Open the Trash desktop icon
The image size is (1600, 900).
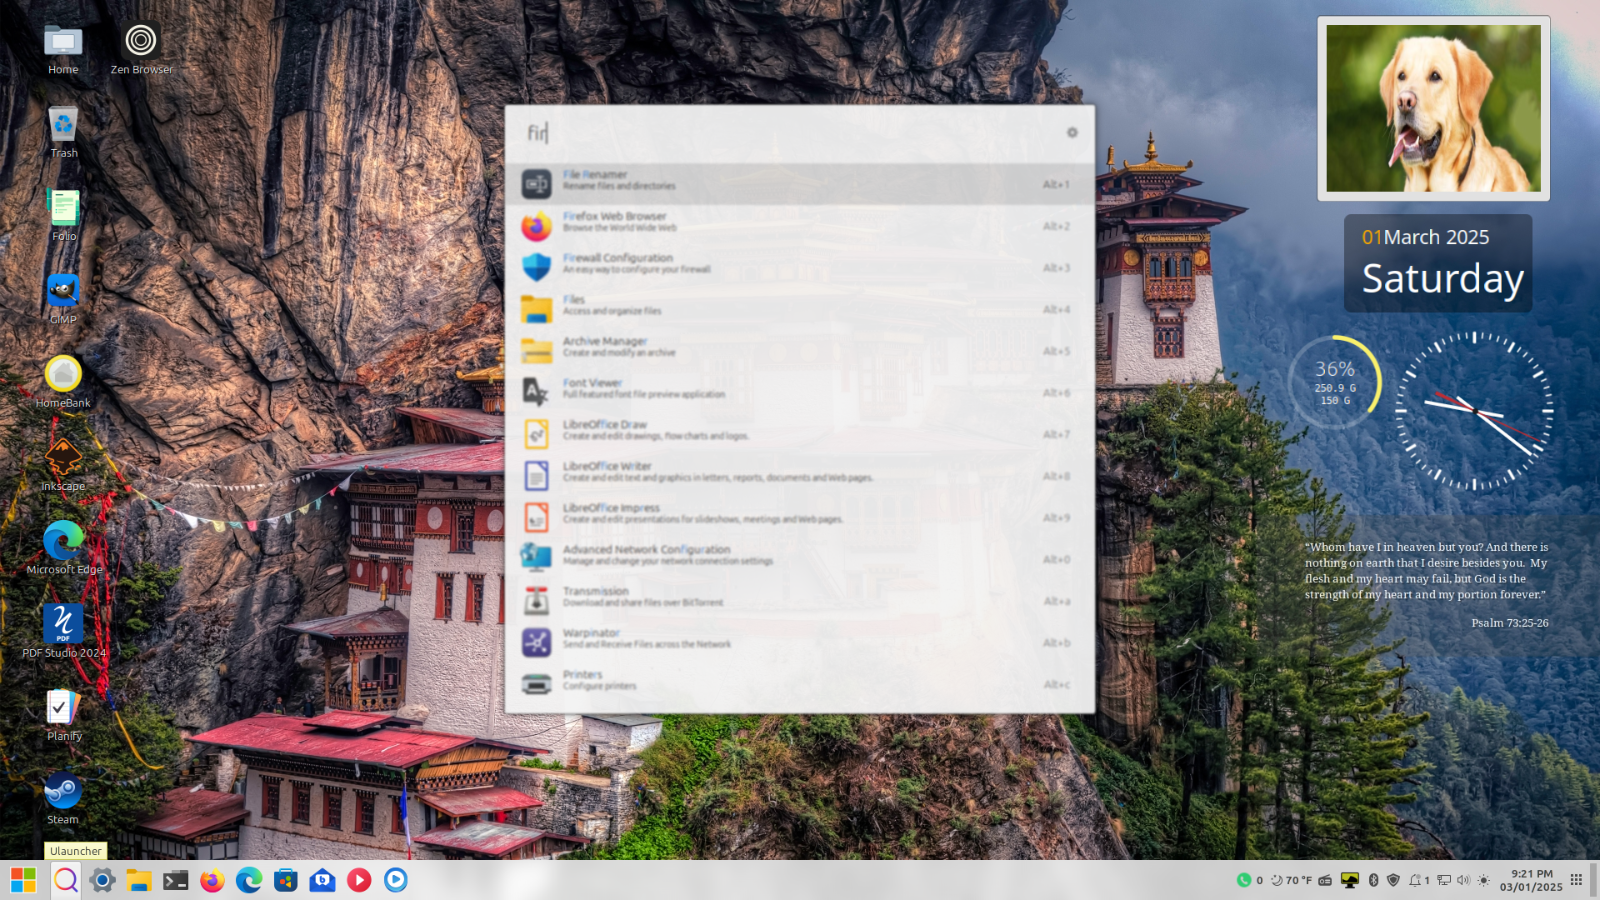click(63, 133)
